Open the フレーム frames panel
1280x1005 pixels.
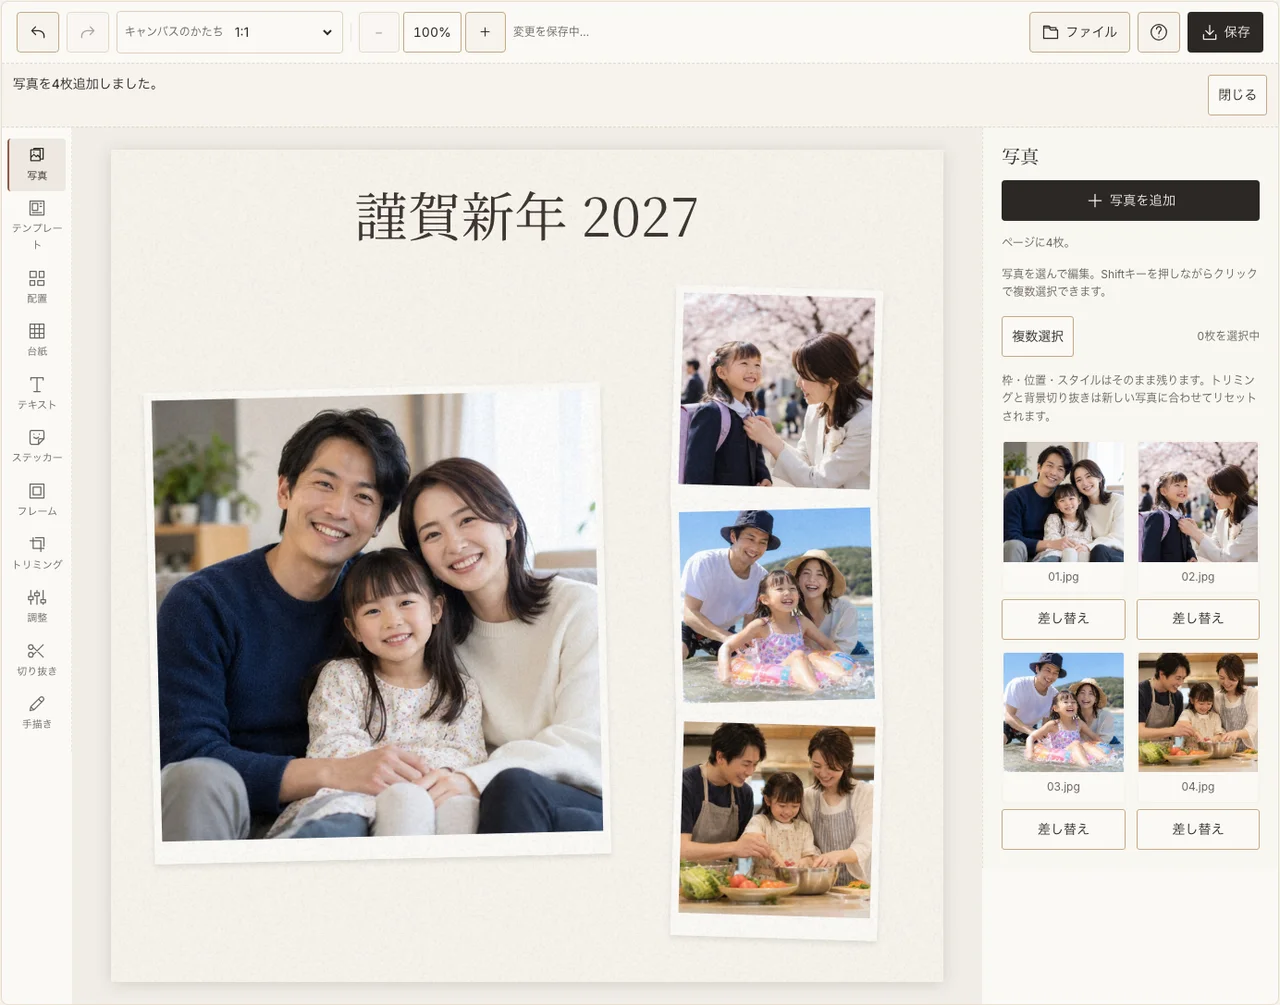37,499
